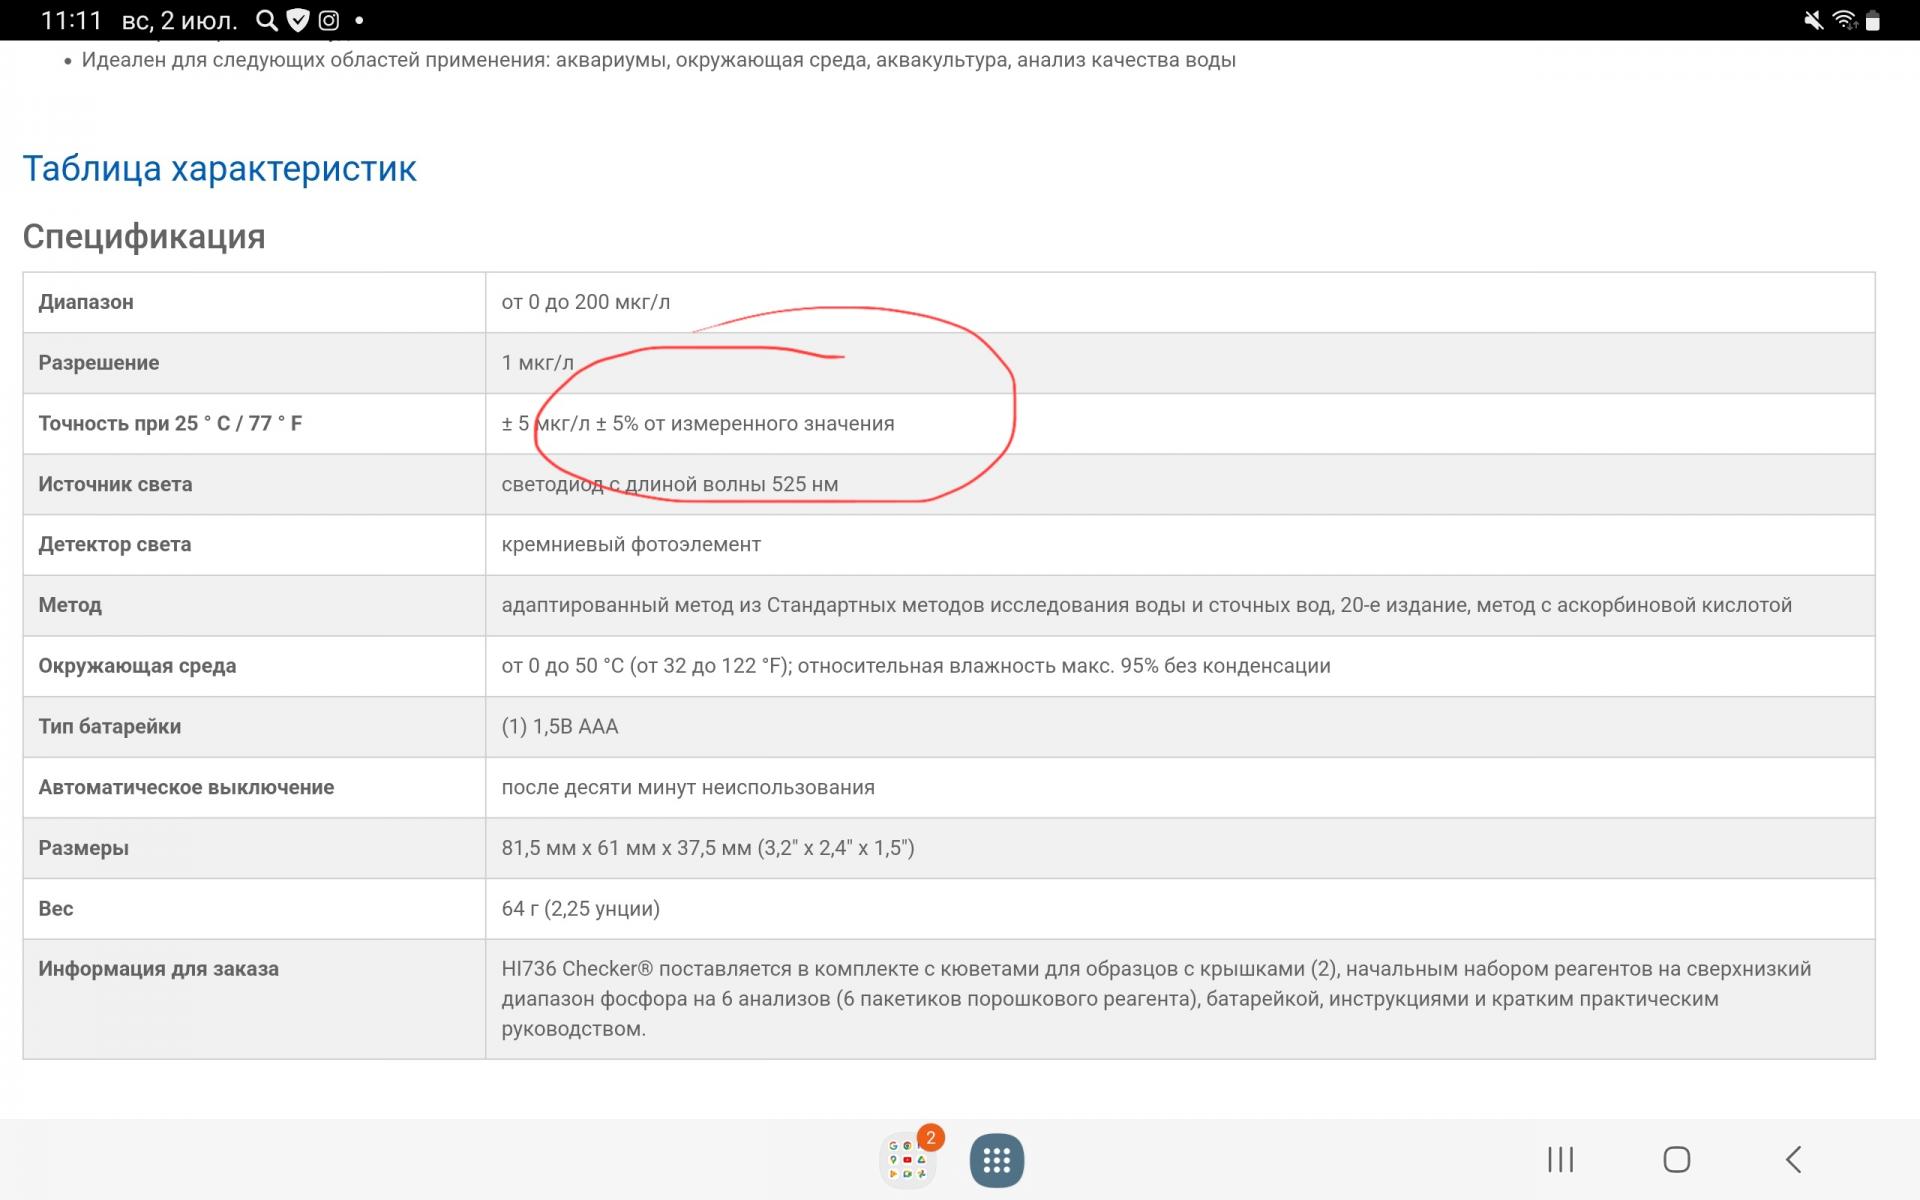Click the 'Таблица характеристик' blue heading

tap(219, 168)
